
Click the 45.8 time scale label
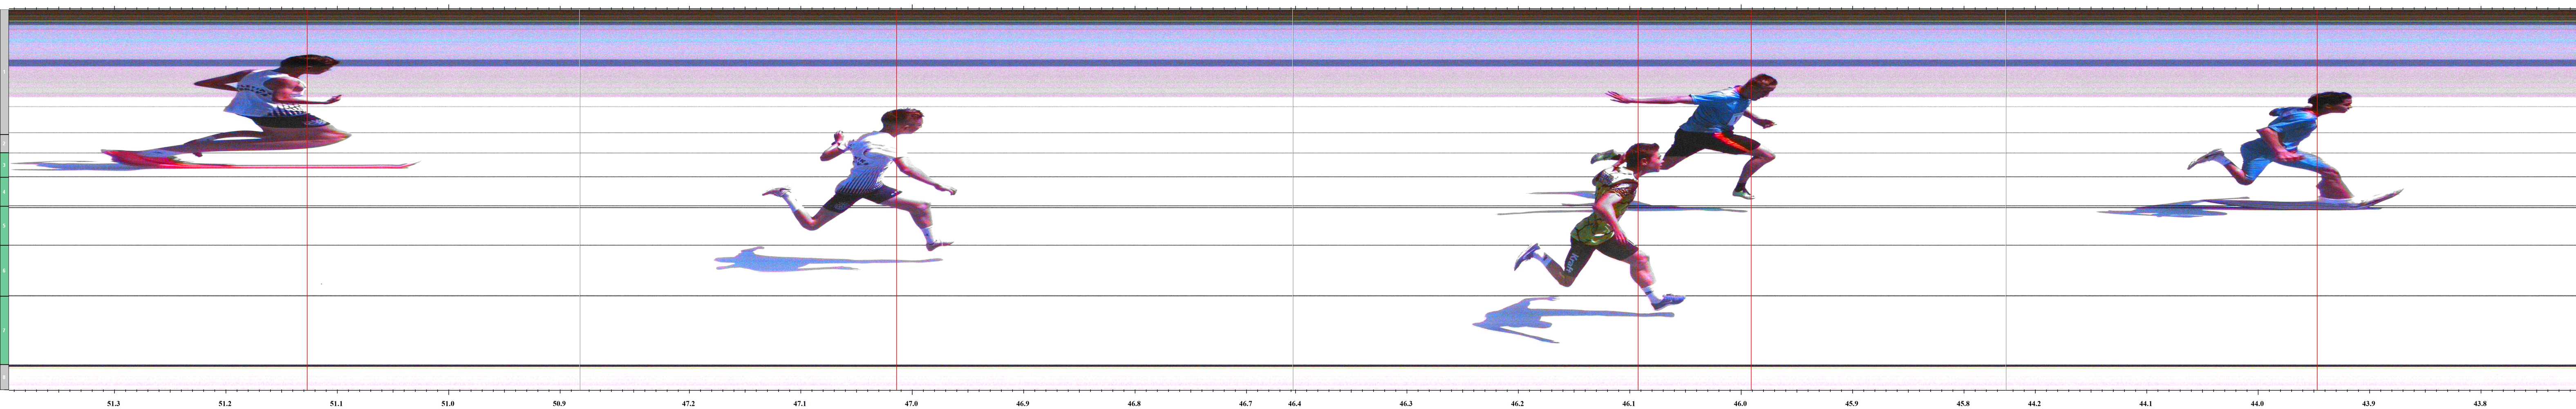(x=1963, y=404)
